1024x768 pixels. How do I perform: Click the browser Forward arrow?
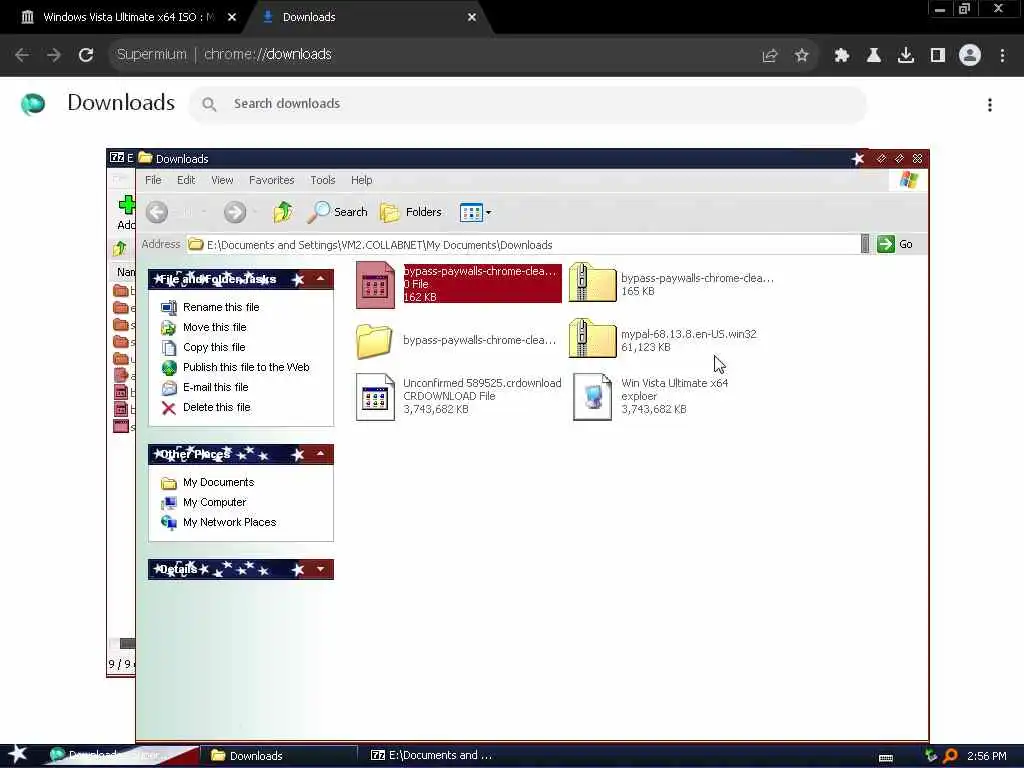[x=54, y=55]
